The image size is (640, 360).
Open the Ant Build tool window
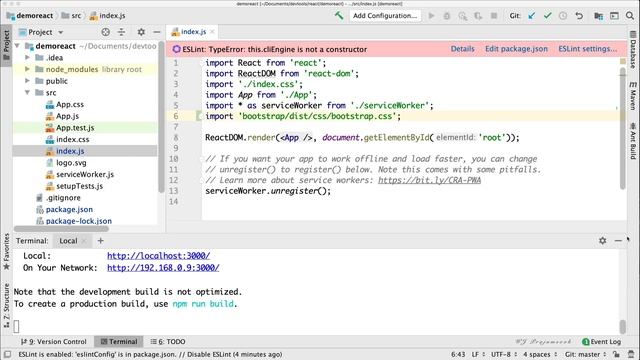633,141
